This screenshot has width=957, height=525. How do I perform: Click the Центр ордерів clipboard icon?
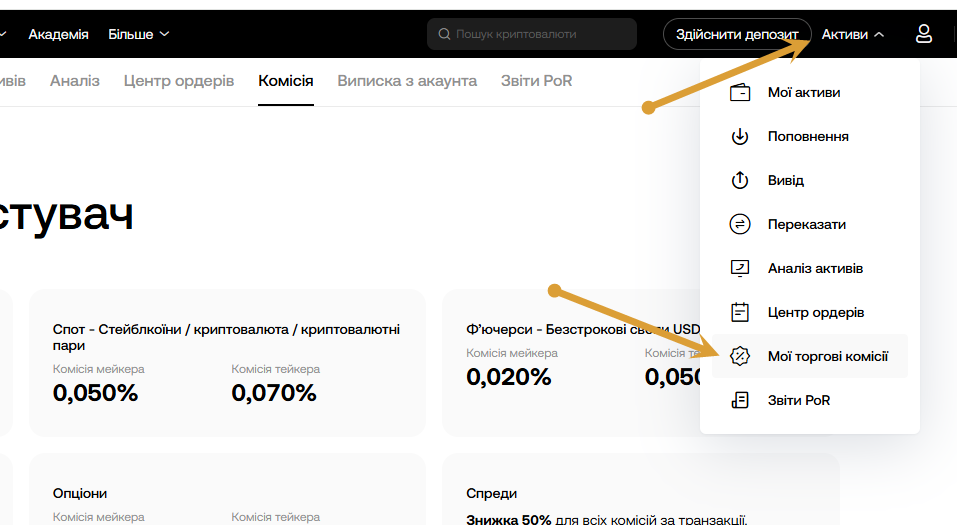coord(740,313)
